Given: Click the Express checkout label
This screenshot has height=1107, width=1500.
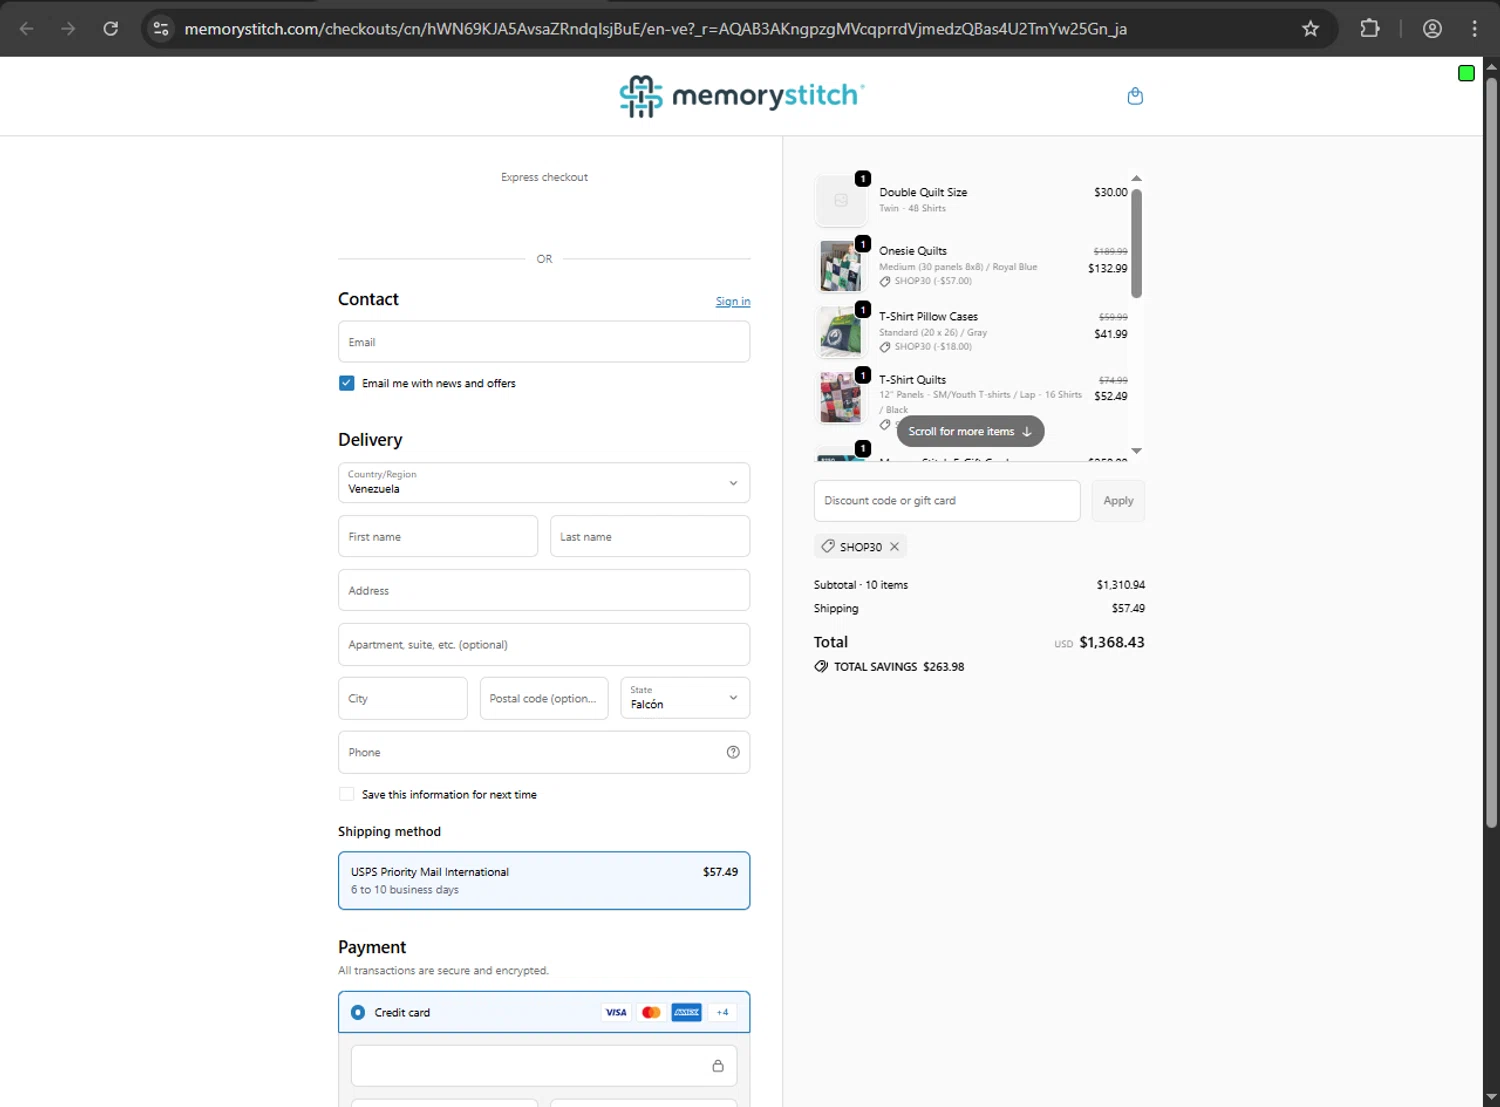Looking at the screenshot, I should 544,177.
